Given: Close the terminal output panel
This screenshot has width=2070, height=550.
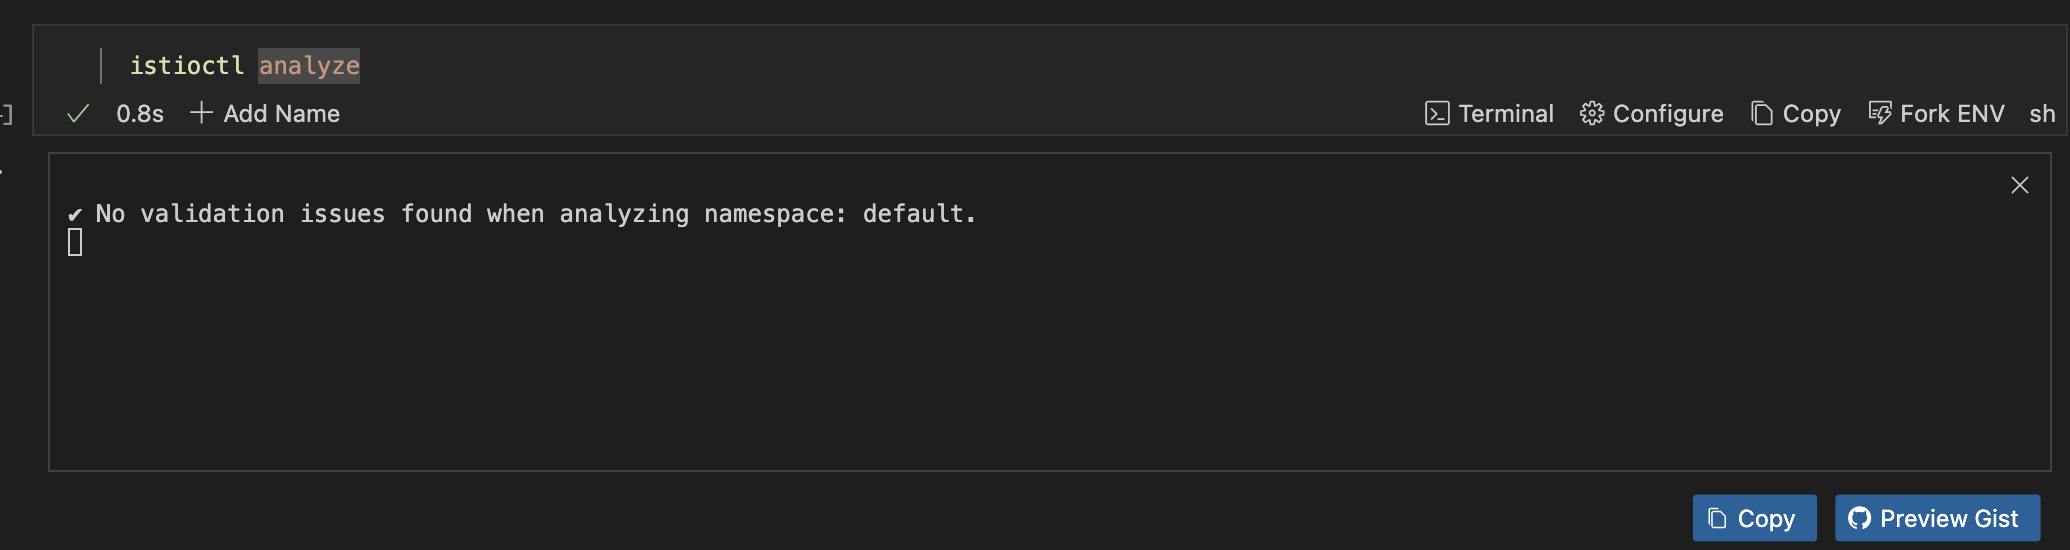Looking at the screenshot, I should coord(2019,185).
